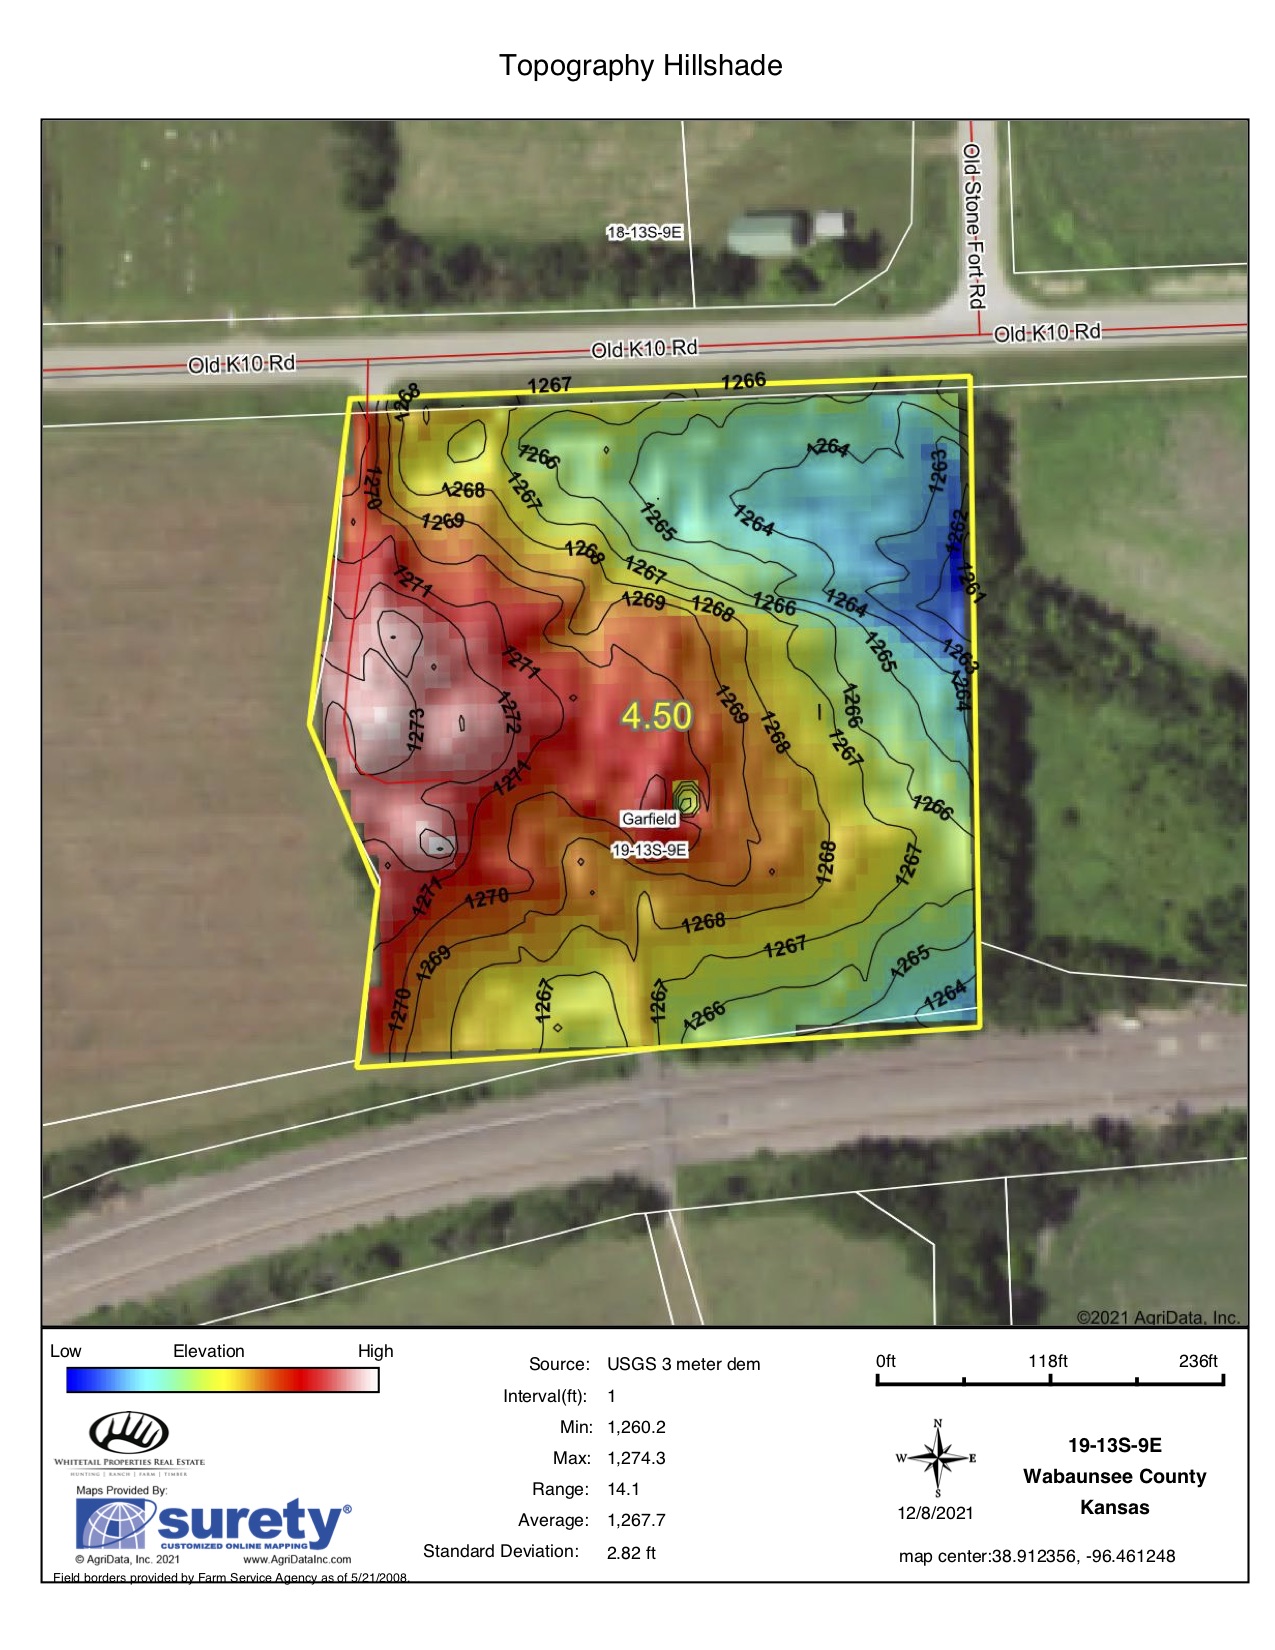This screenshot has height=1650, width=1275.
Task: Click the Old Stone Fort Rd label
Action: (x=973, y=226)
